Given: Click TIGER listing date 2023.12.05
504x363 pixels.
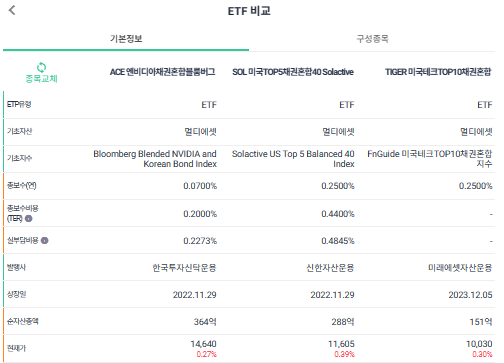Looking at the screenshot, I should (x=470, y=295).
